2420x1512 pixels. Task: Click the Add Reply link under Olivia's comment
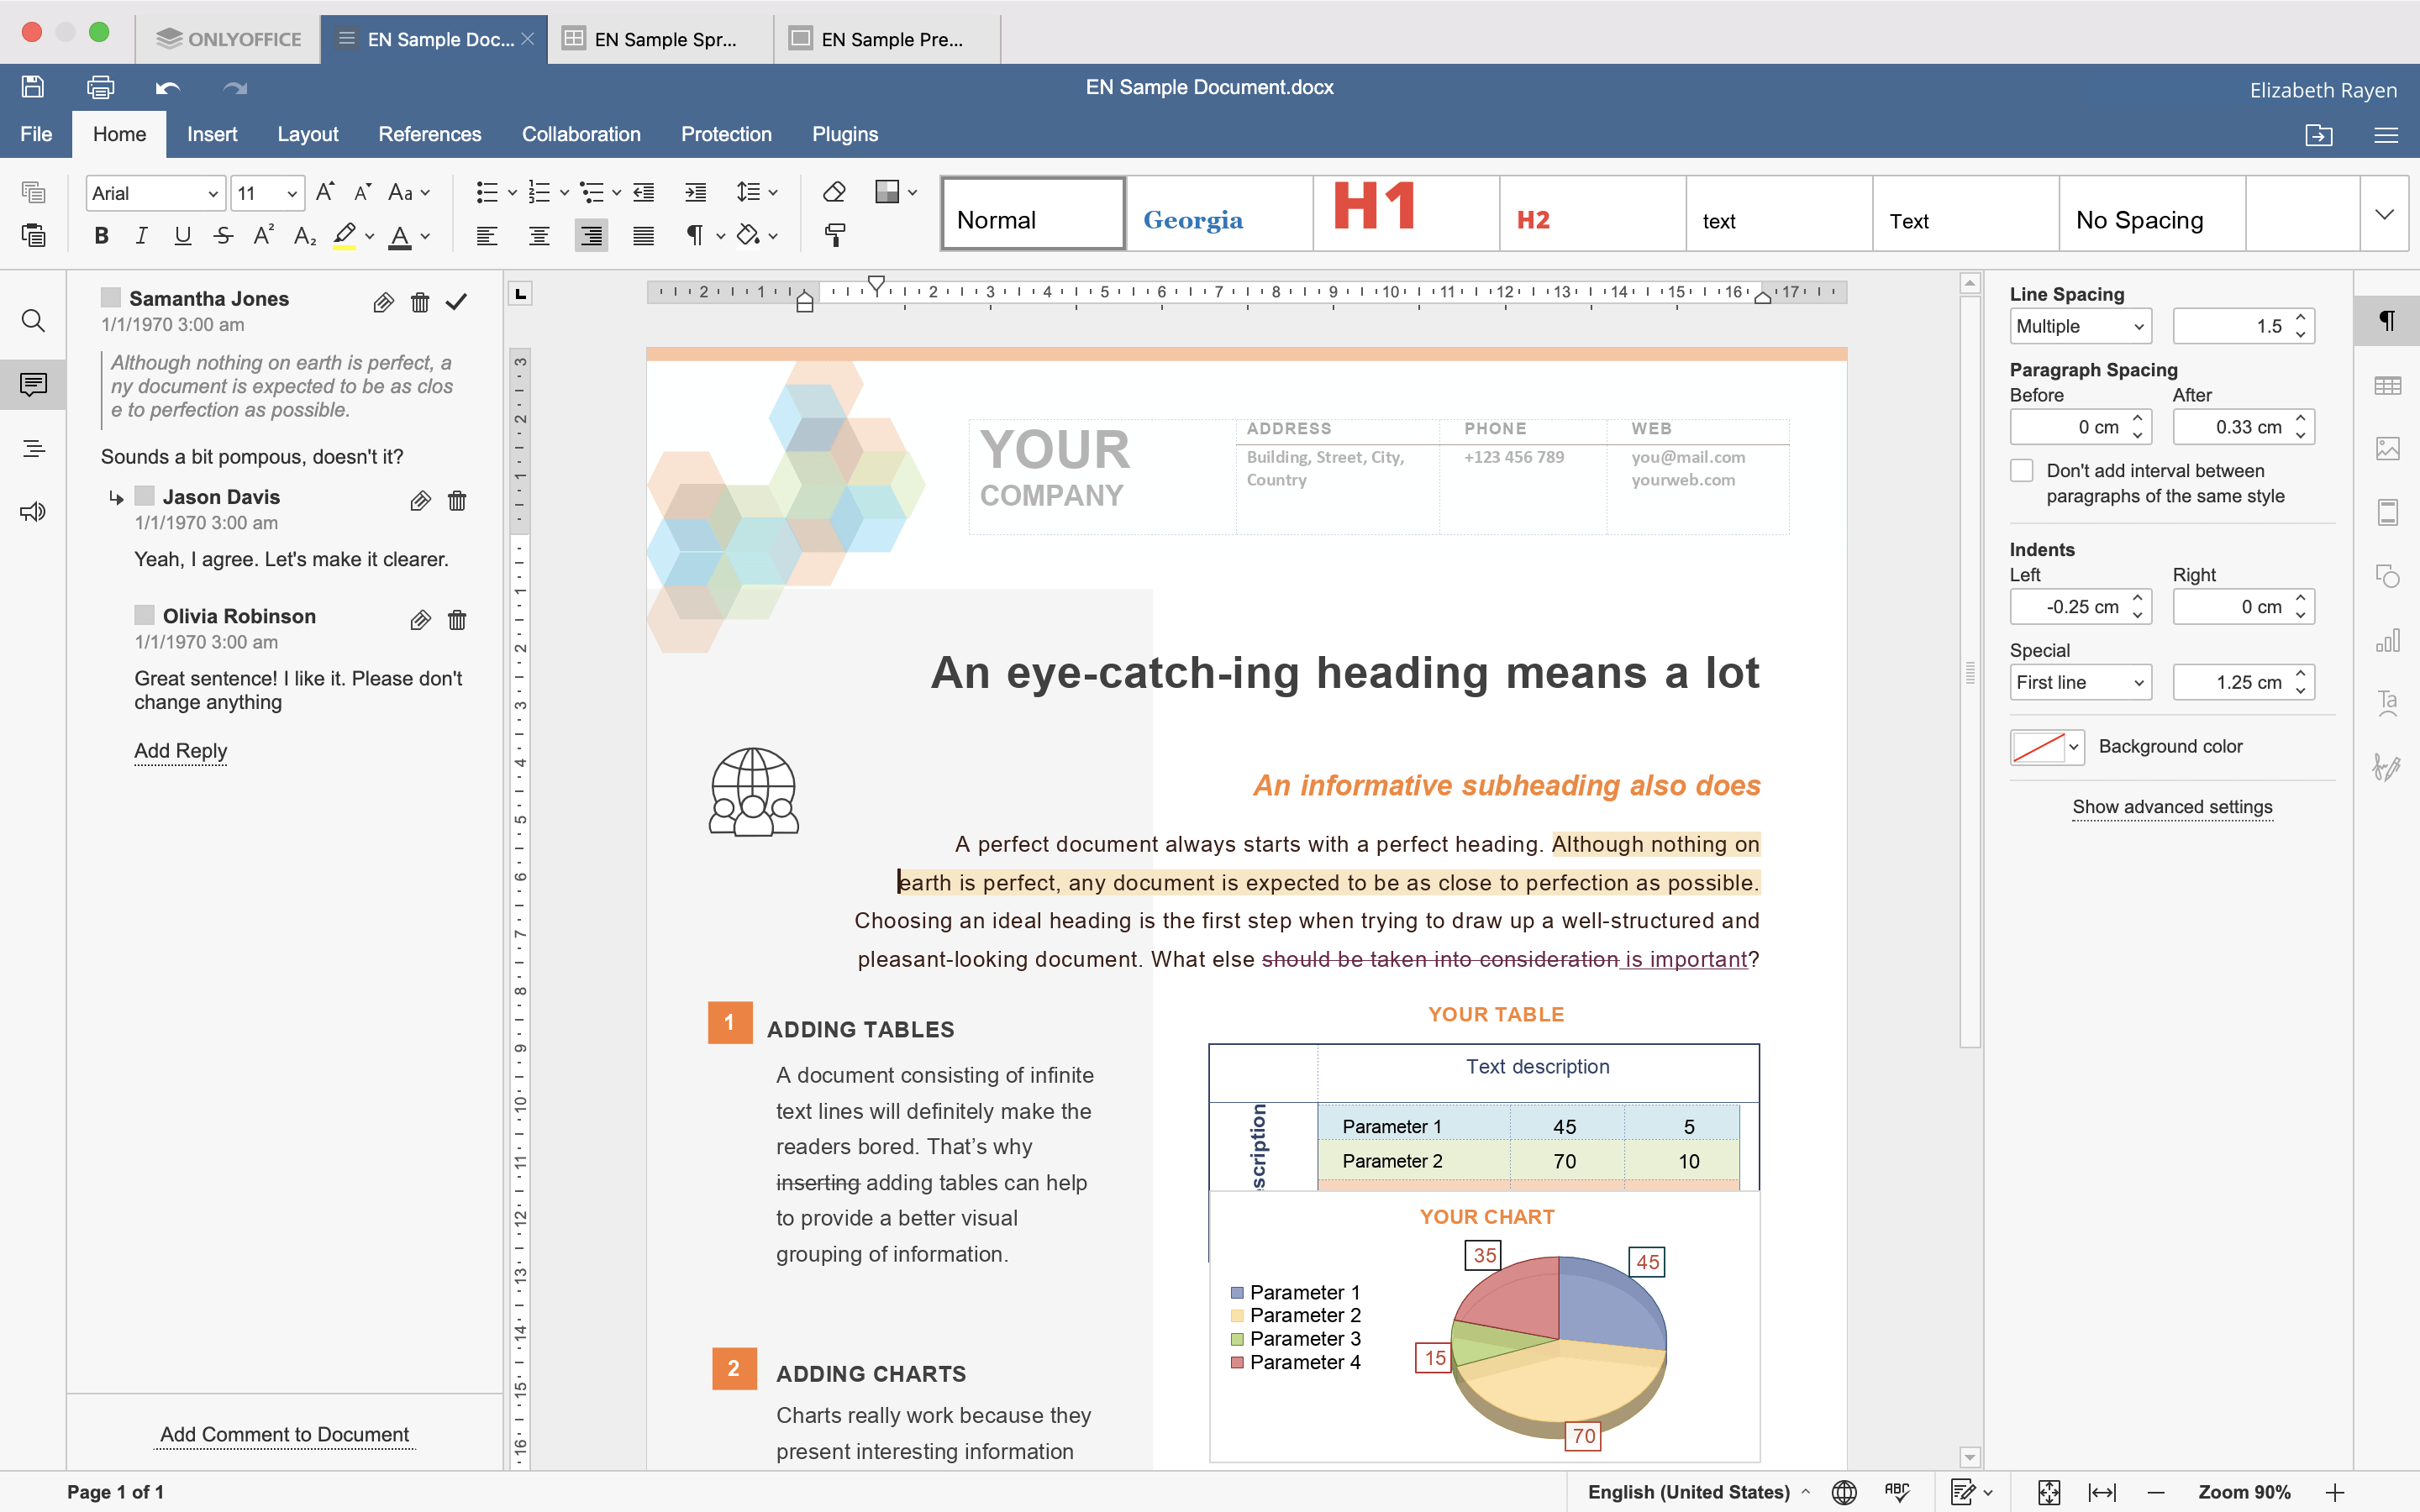[180, 749]
